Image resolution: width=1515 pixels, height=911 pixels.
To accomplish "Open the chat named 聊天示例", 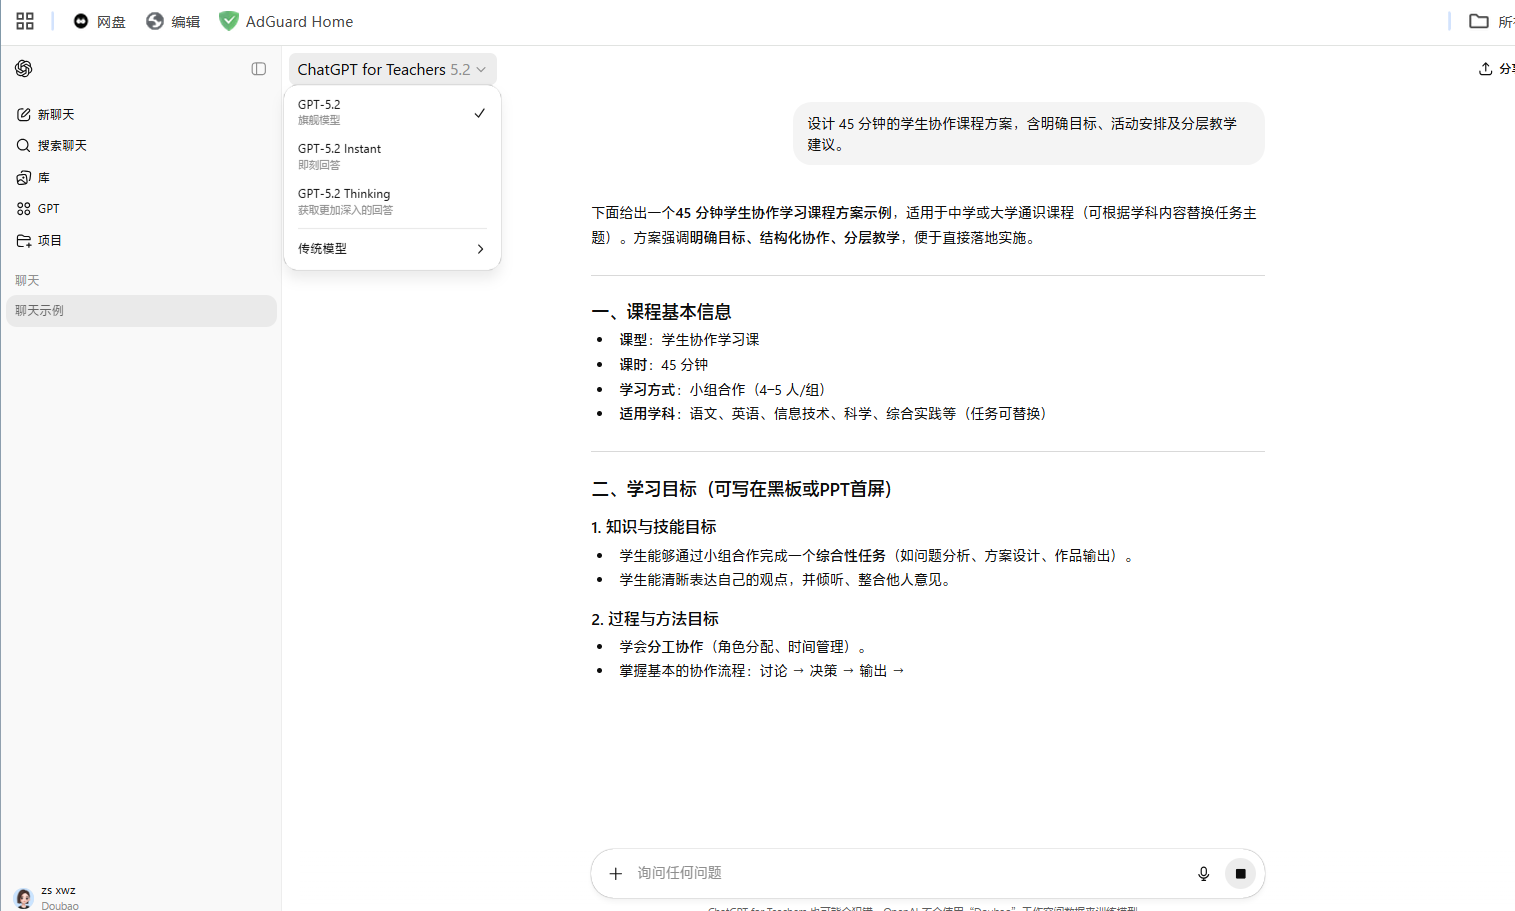I will click(x=140, y=311).
